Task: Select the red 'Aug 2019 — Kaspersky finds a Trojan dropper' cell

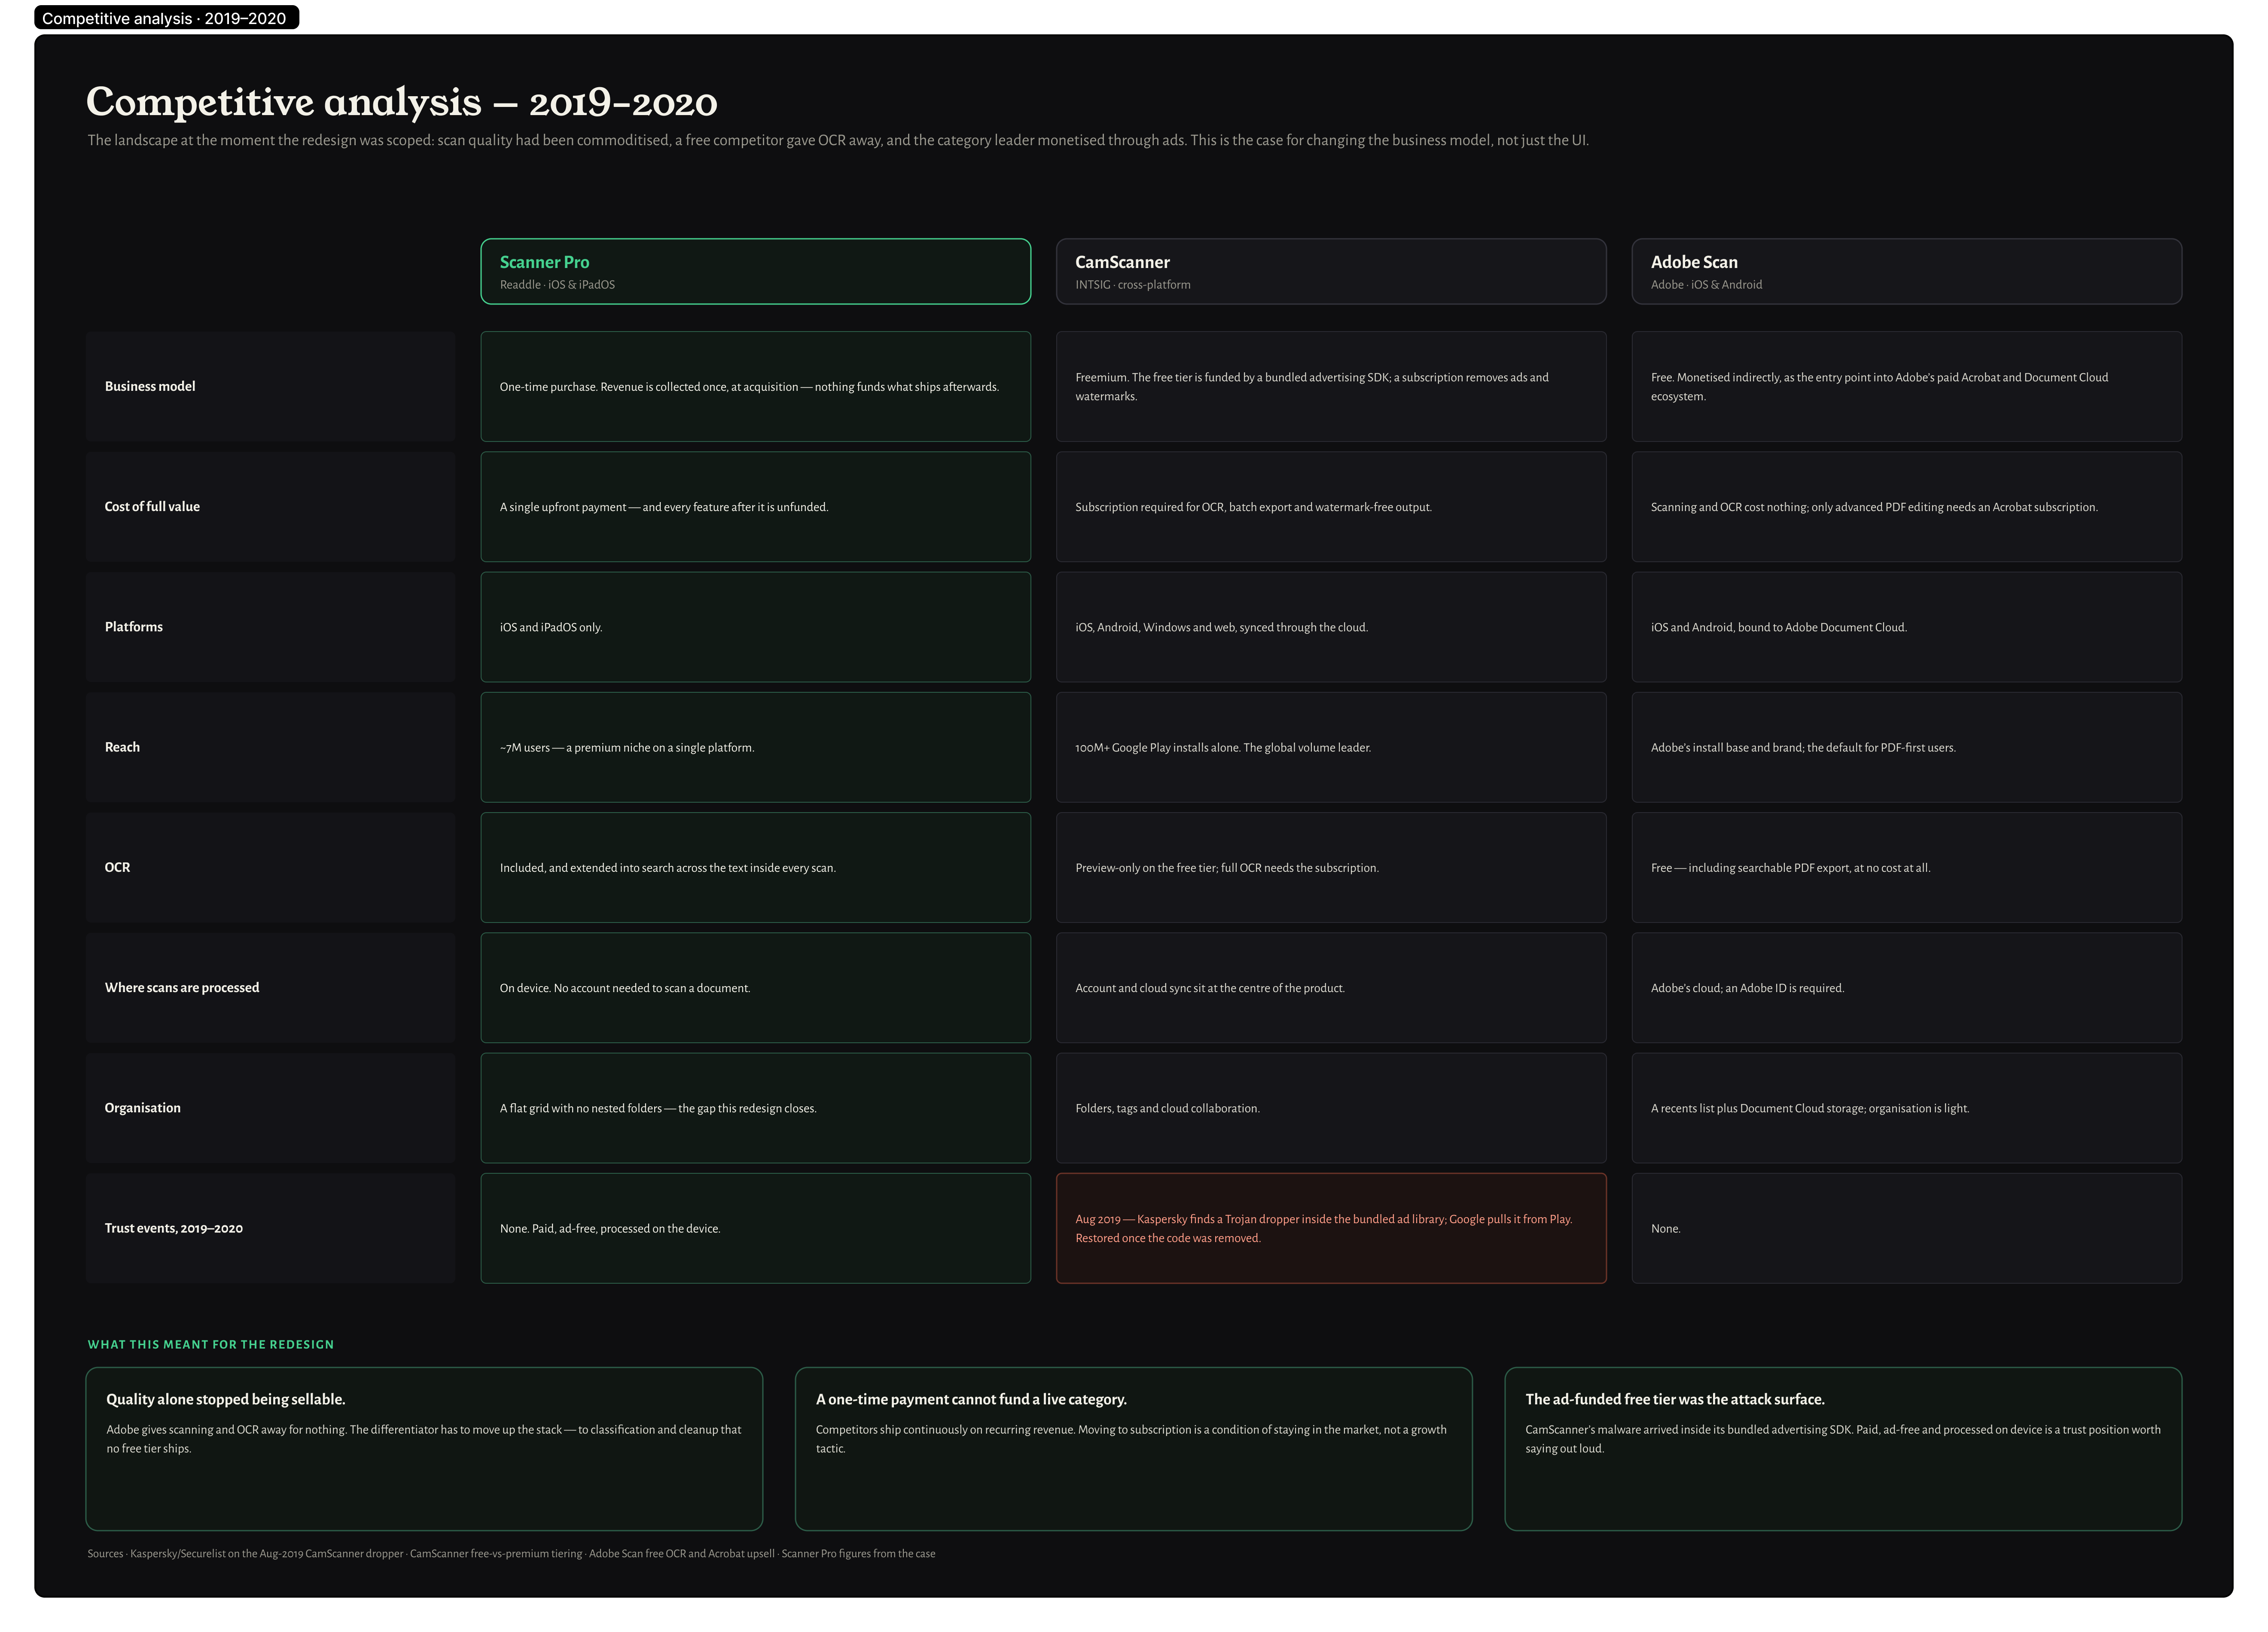Action: pyautogui.click(x=1331, y=1228)
